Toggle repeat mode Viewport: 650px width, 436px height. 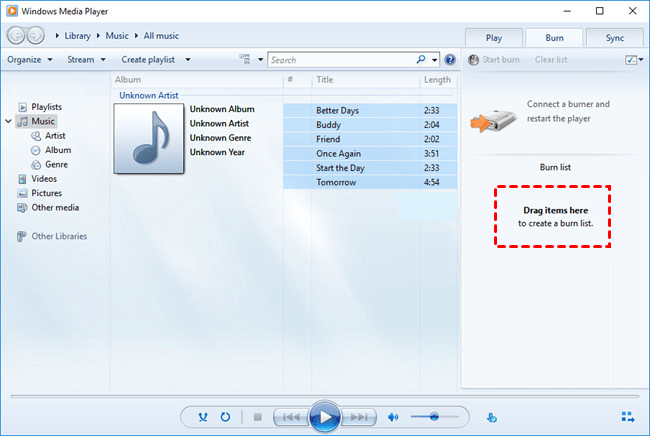225,417
